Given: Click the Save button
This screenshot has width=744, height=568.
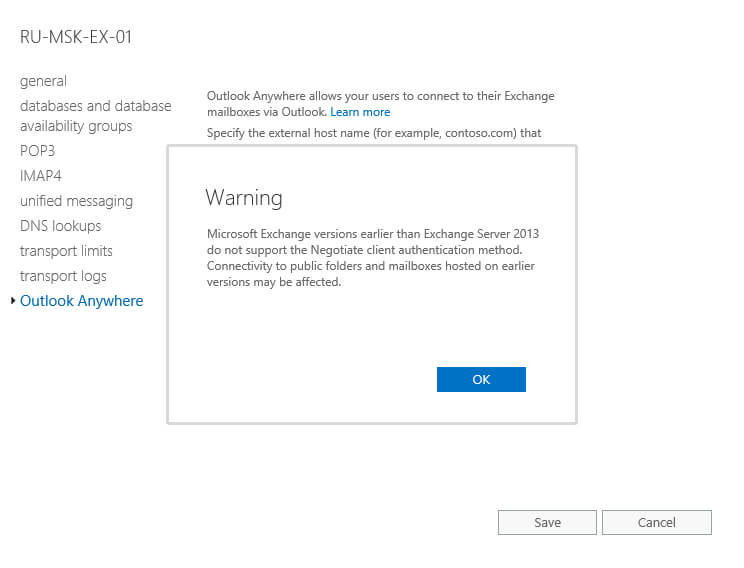Looking at the screenshot, I should pyautogui.click(x=547, y=522).
